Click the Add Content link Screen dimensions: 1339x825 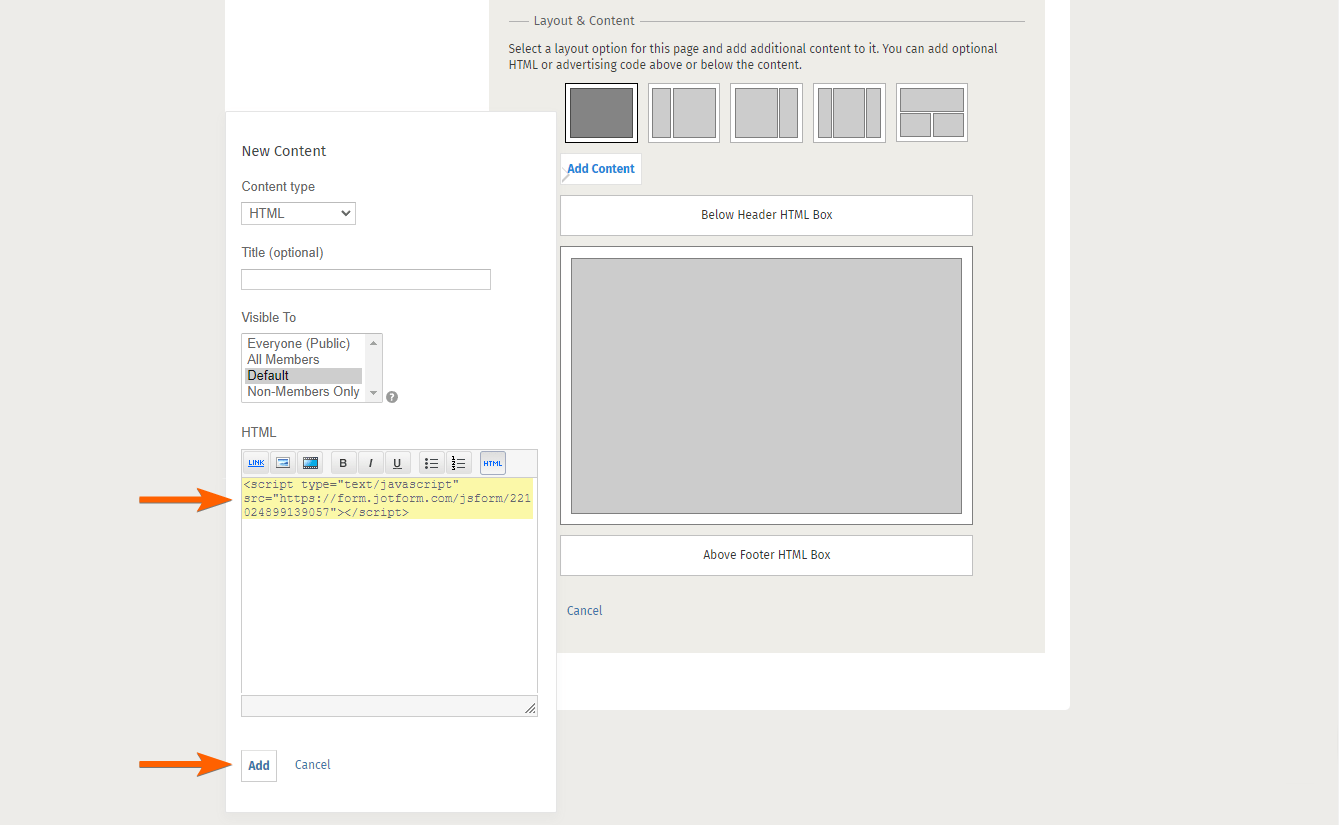[x=601, y=169]
